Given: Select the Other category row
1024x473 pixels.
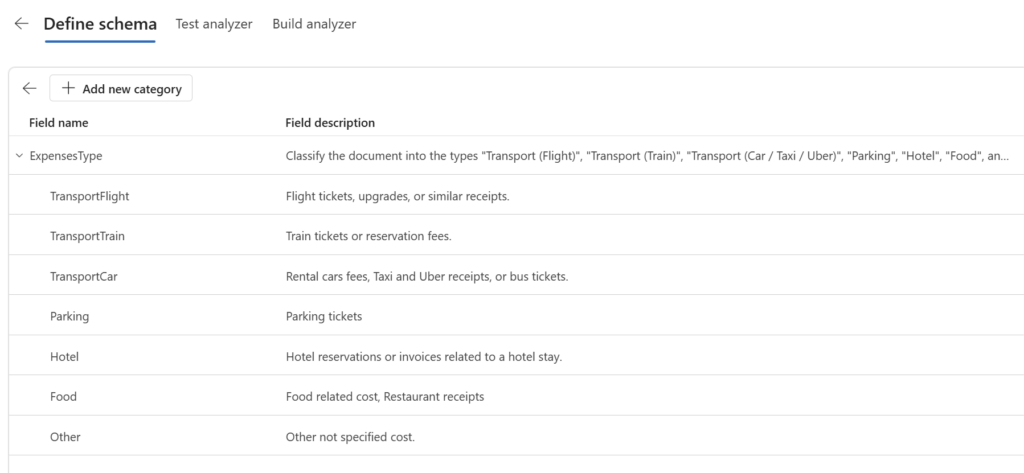Looking at the screenshot, I should pos(516,437).
